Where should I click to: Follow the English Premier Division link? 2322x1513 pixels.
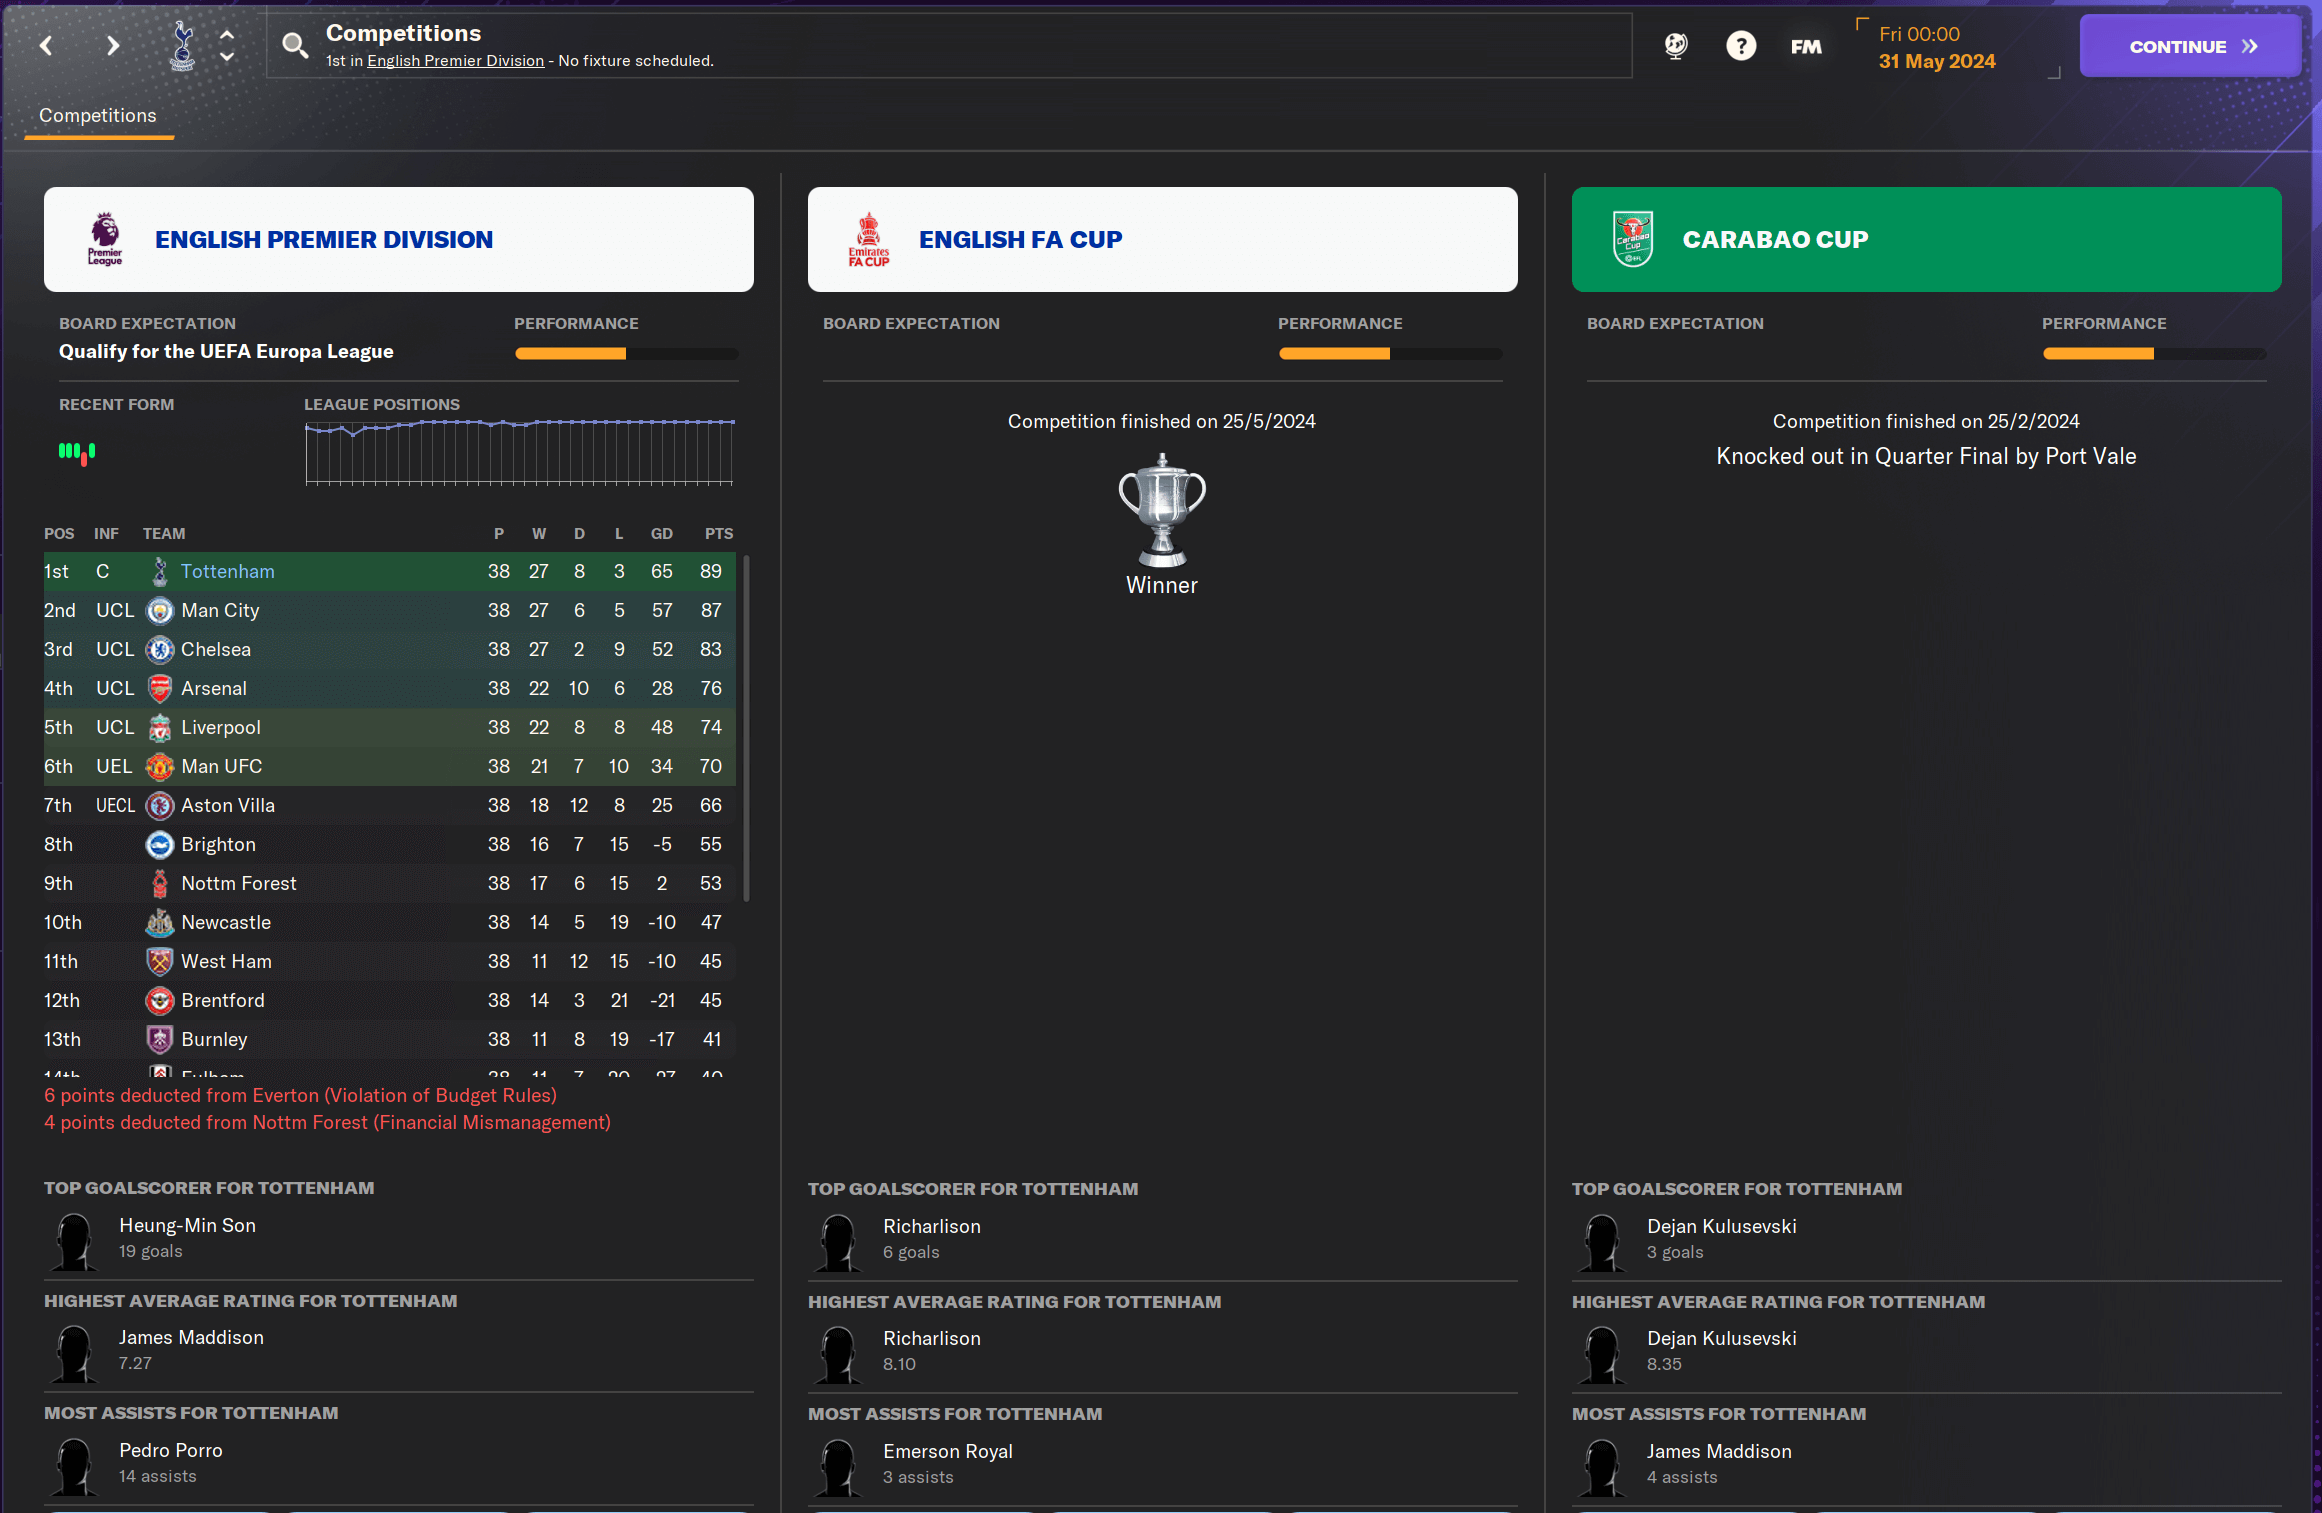pyautogui.click(x=455, y=61)
